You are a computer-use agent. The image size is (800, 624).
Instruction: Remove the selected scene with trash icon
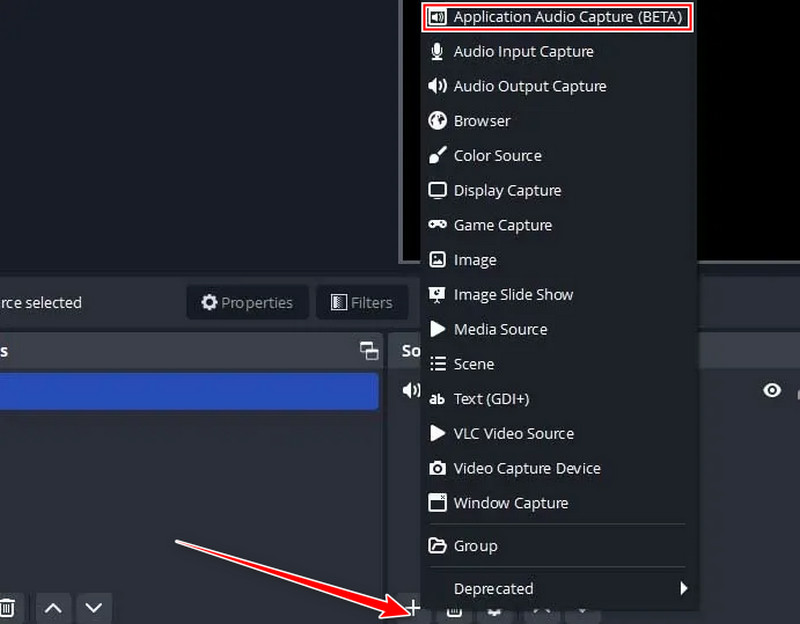7,608
